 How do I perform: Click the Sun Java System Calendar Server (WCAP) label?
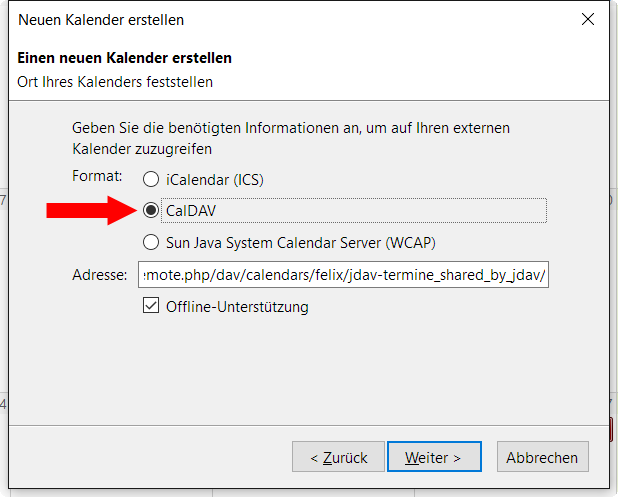coord(301,243)
